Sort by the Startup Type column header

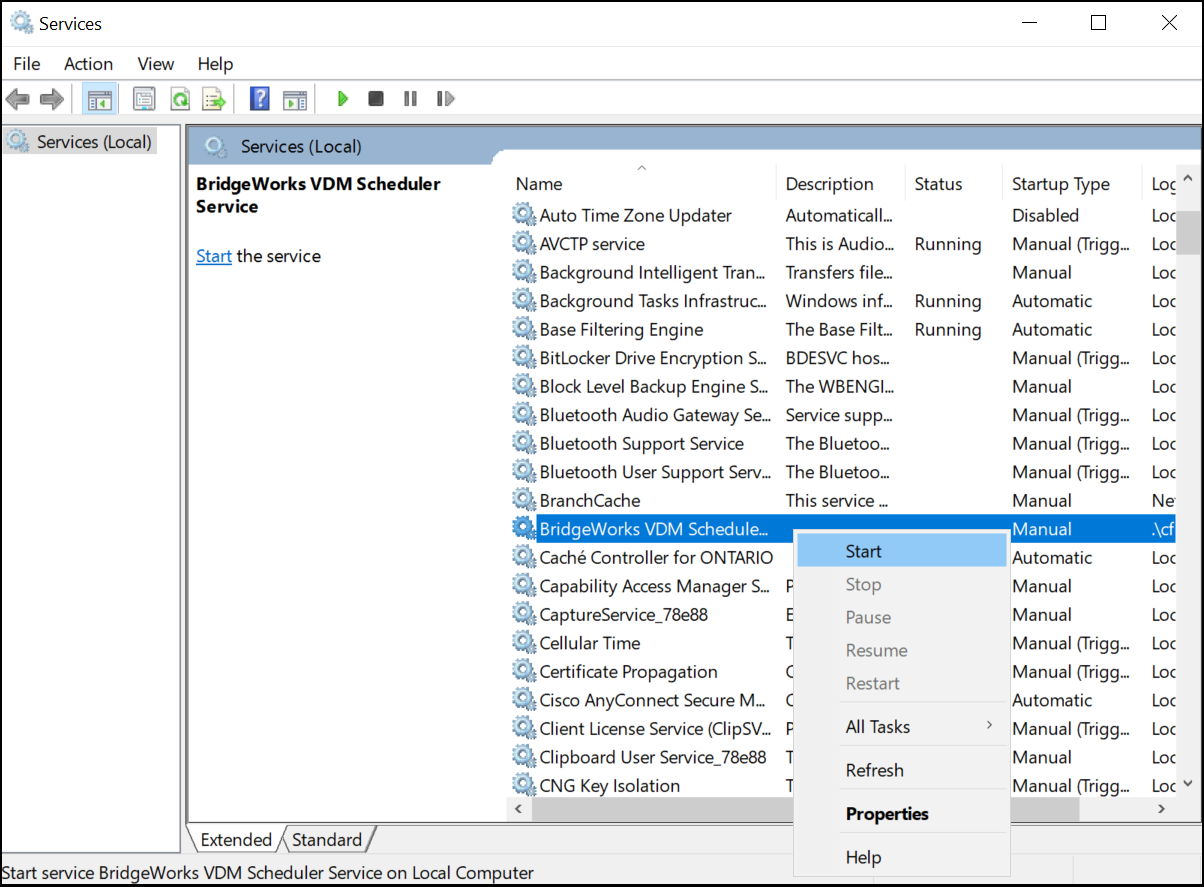[x=1072, y=184]
